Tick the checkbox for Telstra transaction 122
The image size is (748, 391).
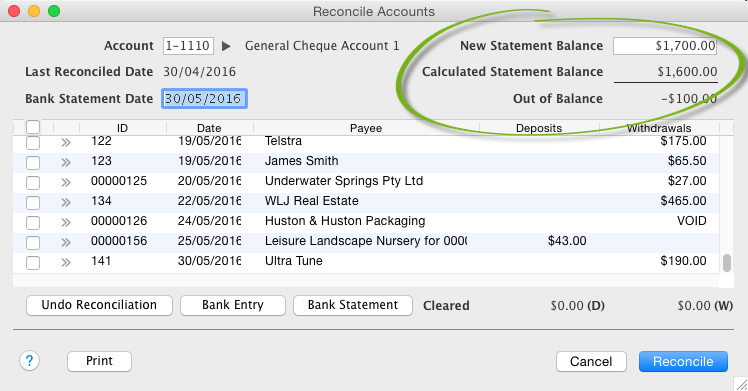pos(33,143)
